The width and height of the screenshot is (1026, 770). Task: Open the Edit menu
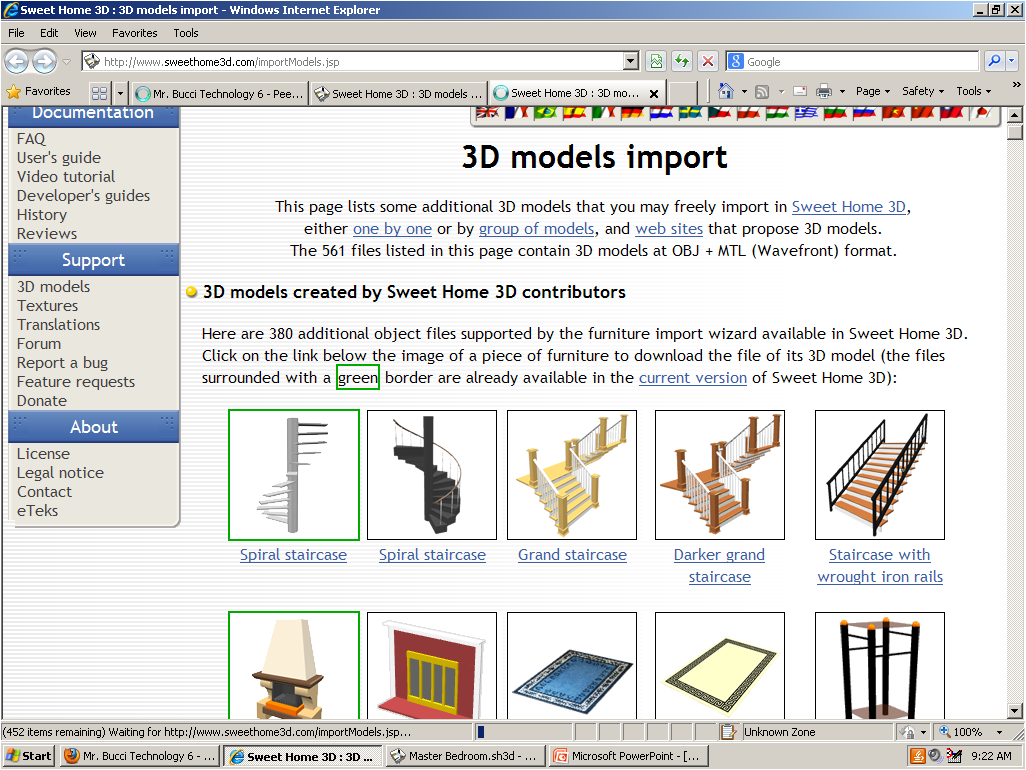49,33
